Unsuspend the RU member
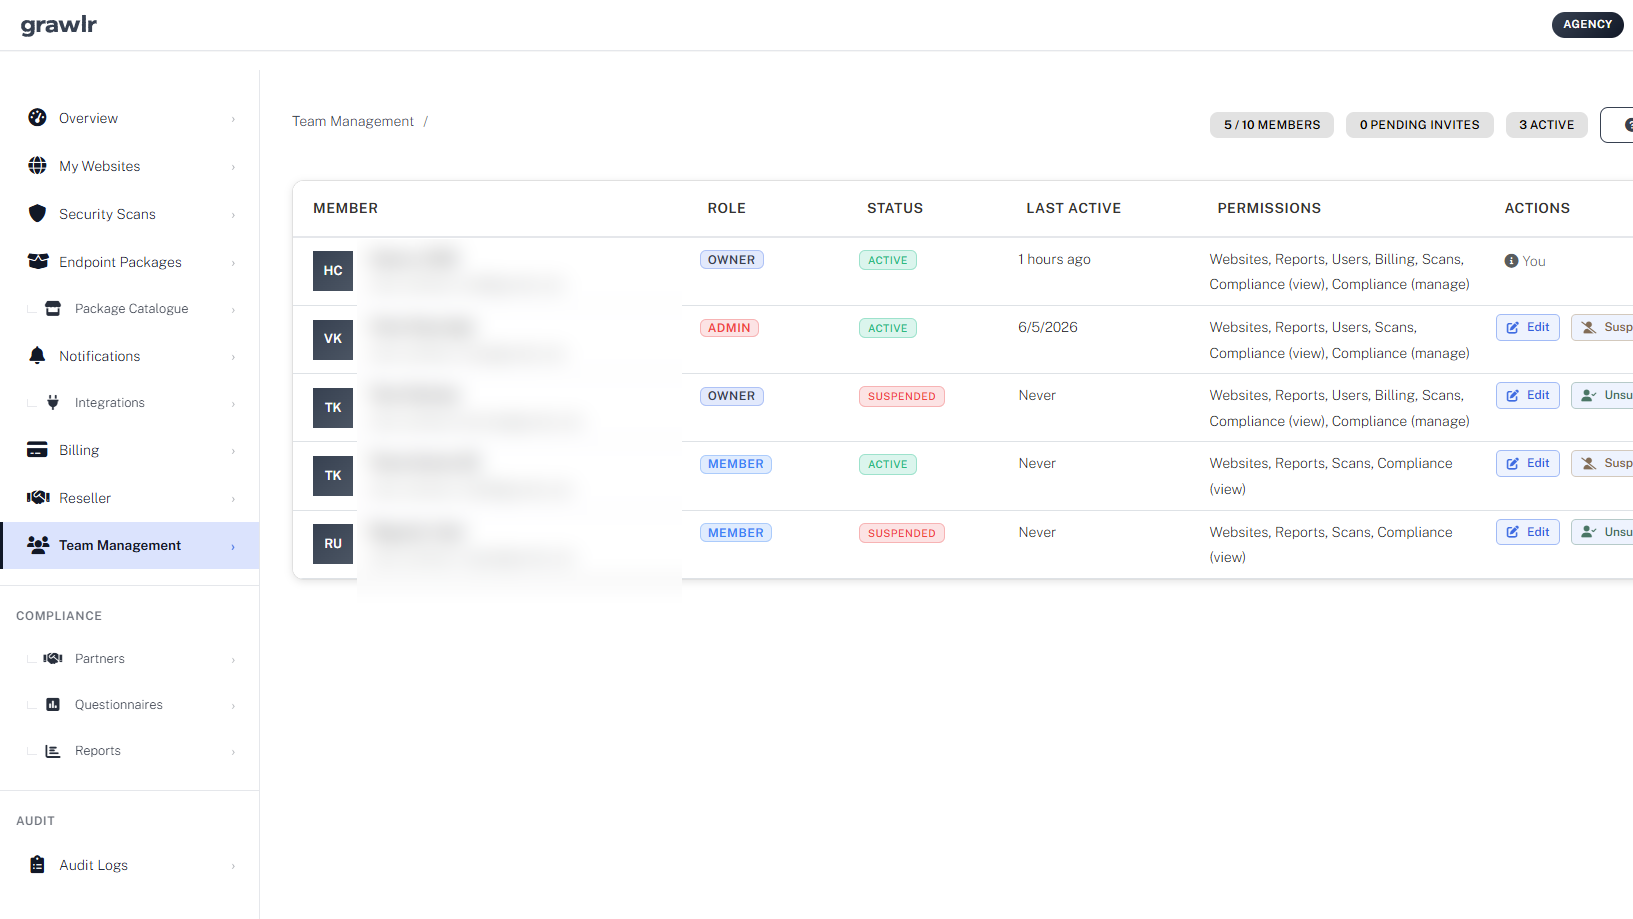The image size is (1633, 919). click(x=1602, y=532)
